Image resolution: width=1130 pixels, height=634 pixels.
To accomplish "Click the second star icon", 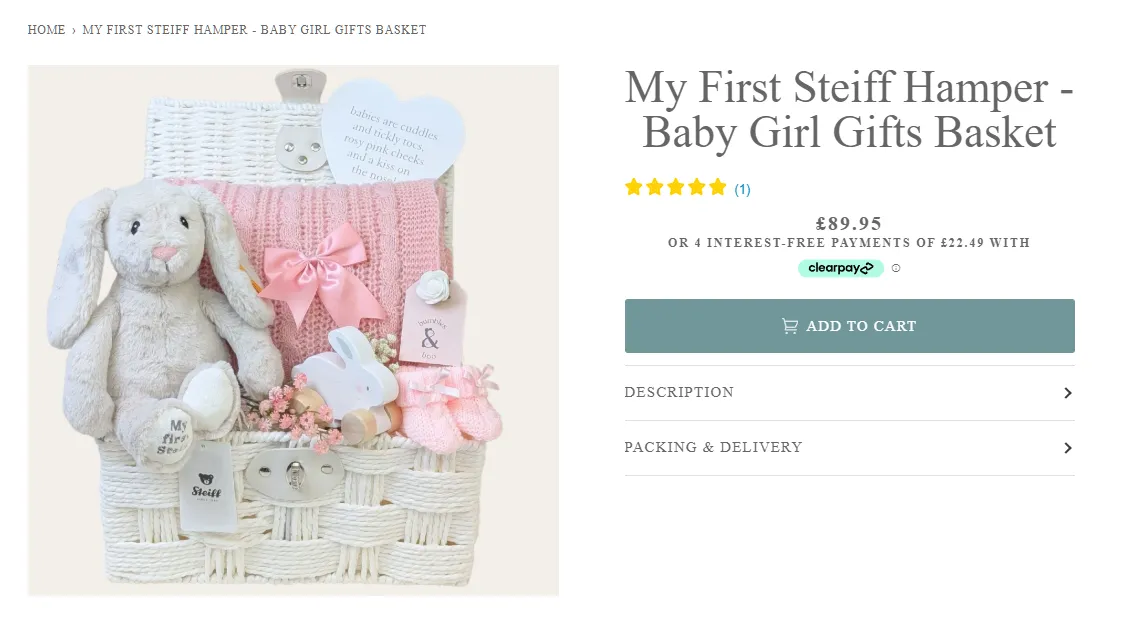I will (x=654, y=186).
